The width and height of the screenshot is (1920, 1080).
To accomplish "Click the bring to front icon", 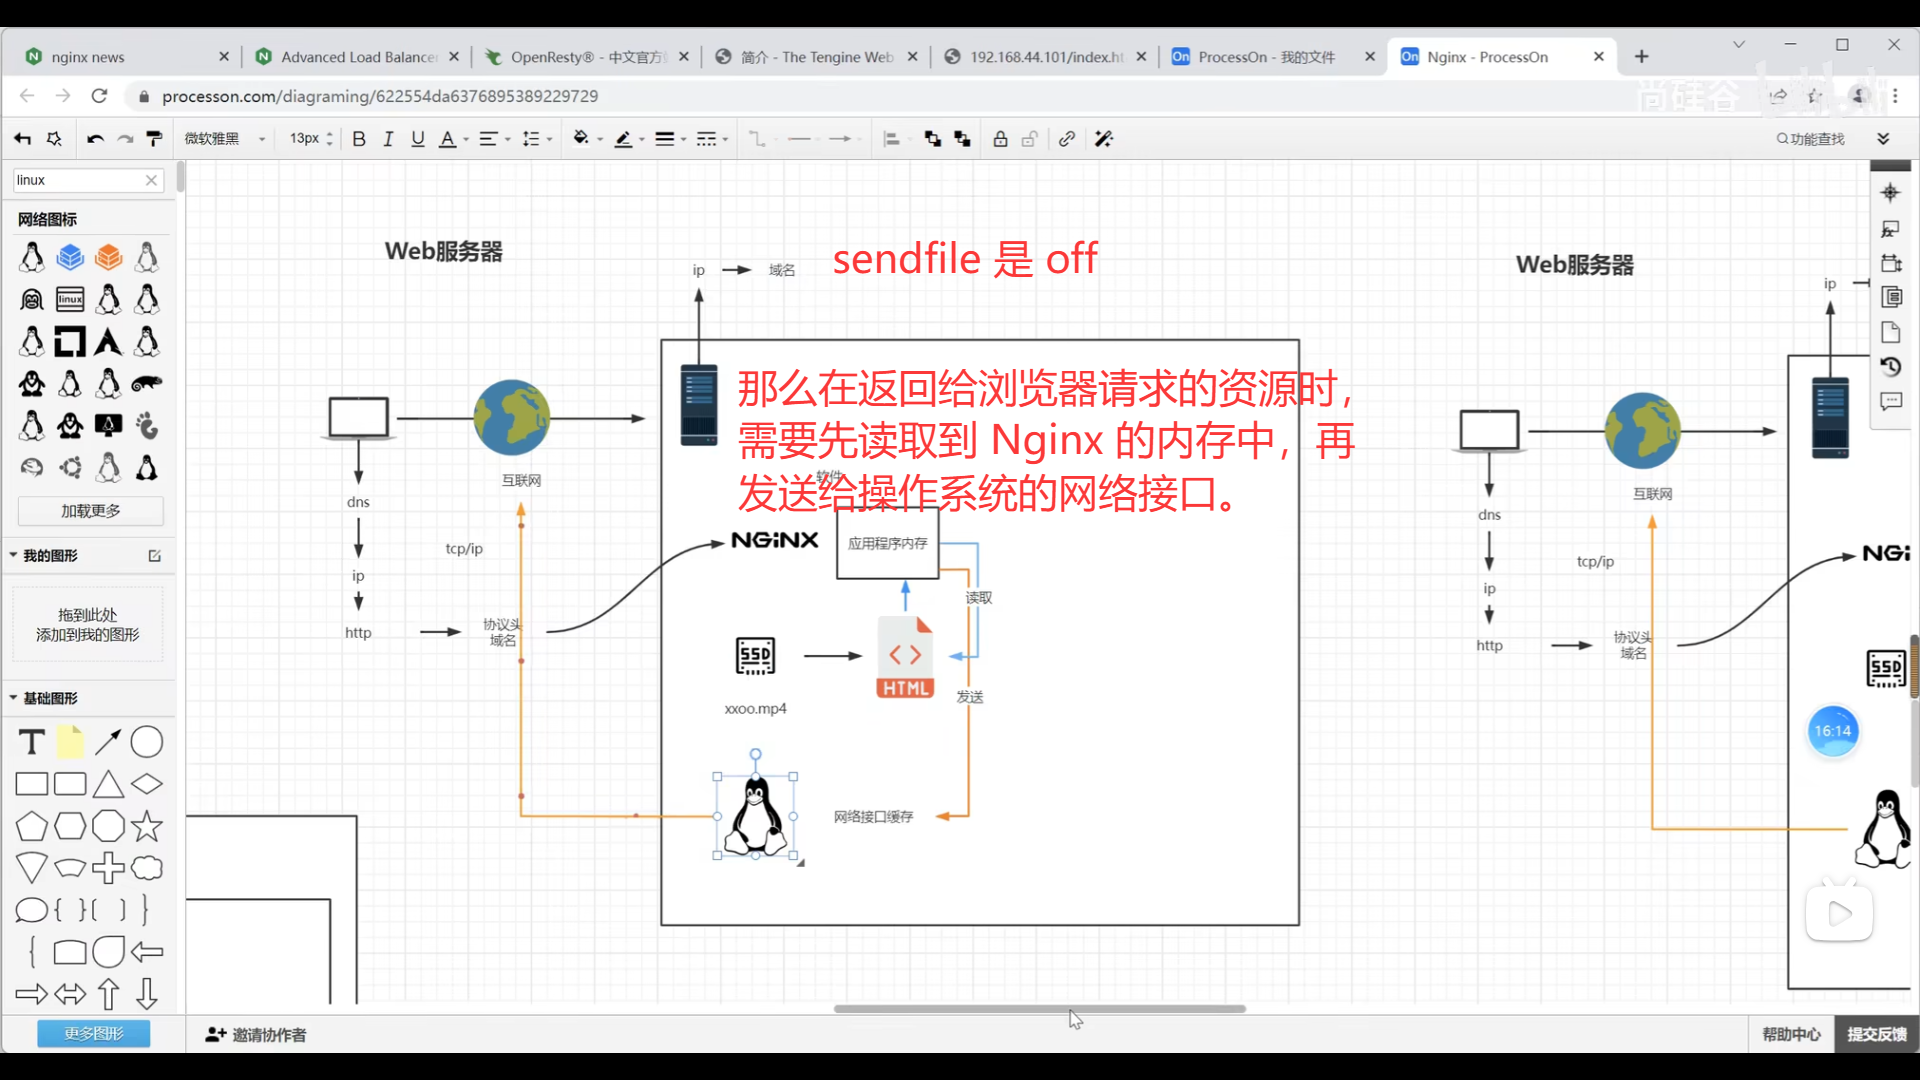I will click(x=932, y=139).
